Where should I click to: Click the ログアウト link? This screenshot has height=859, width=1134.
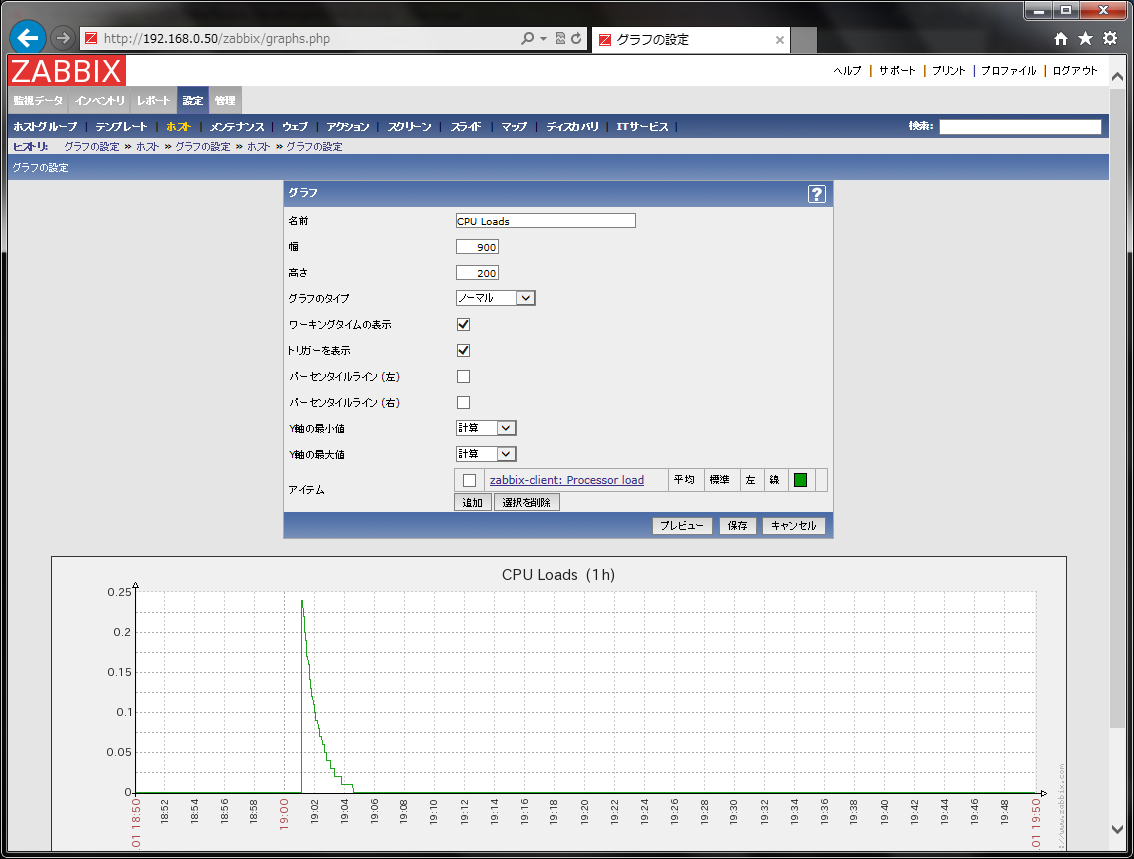1075,70
